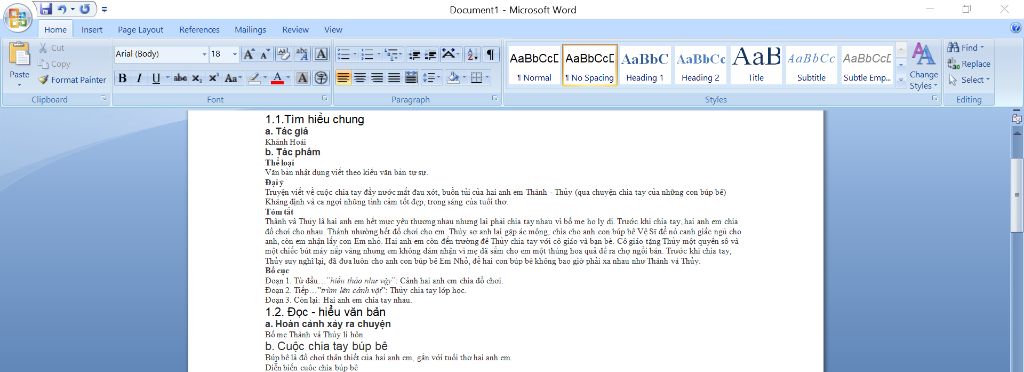Toggle bold formatting

tap(122, 78)
